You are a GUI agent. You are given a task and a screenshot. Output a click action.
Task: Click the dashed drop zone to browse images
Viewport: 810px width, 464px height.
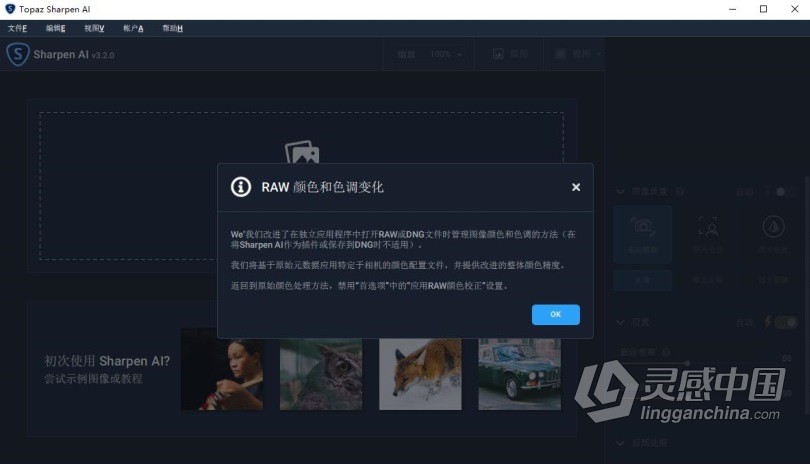point(301,185)
